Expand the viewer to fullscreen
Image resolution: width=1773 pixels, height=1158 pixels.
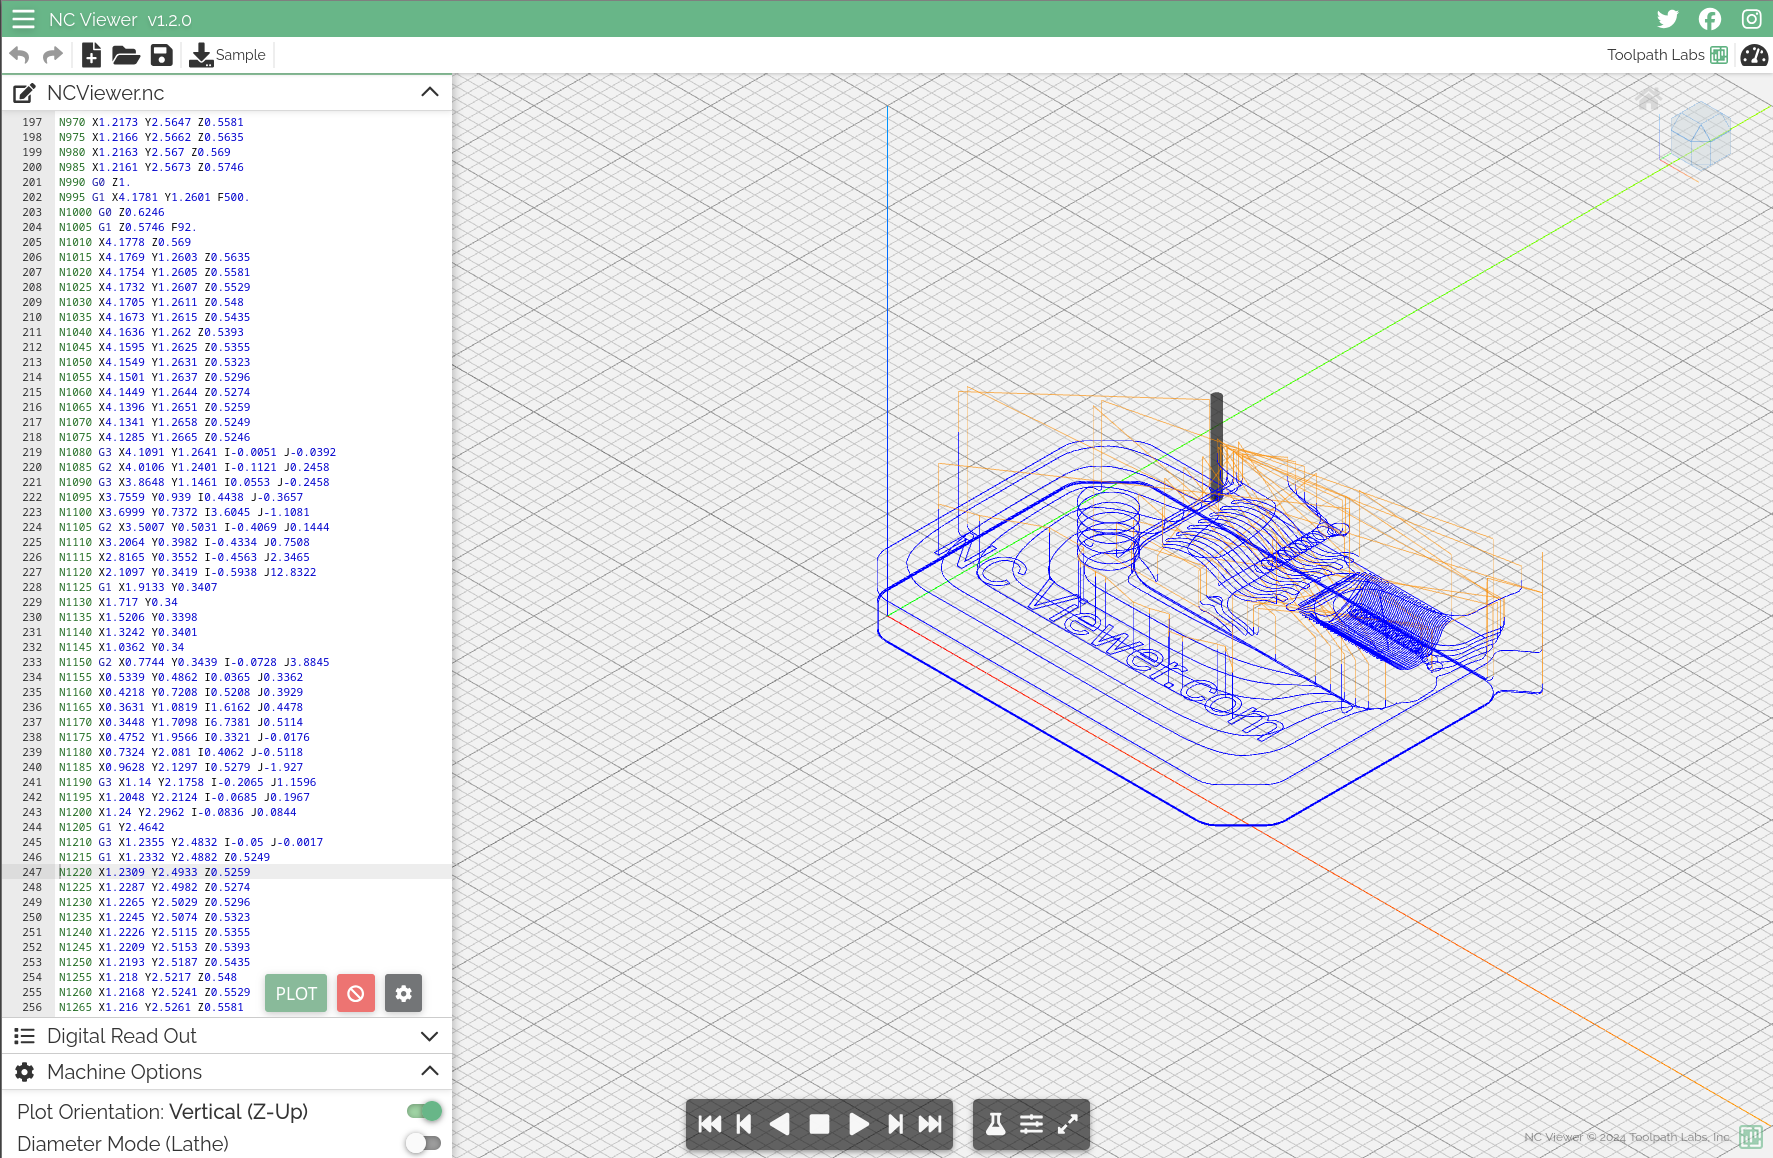pos(1068,1124)
